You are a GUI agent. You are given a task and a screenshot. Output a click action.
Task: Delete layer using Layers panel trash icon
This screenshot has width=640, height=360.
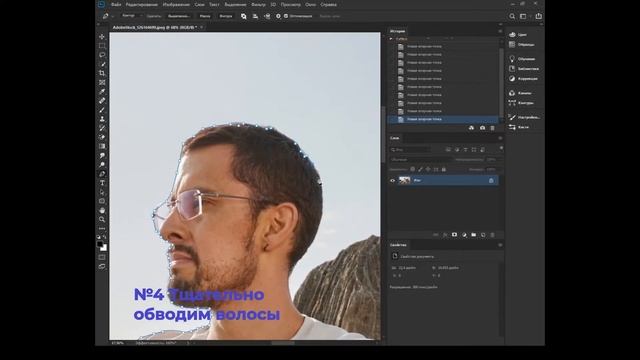(x=492, y=235)
